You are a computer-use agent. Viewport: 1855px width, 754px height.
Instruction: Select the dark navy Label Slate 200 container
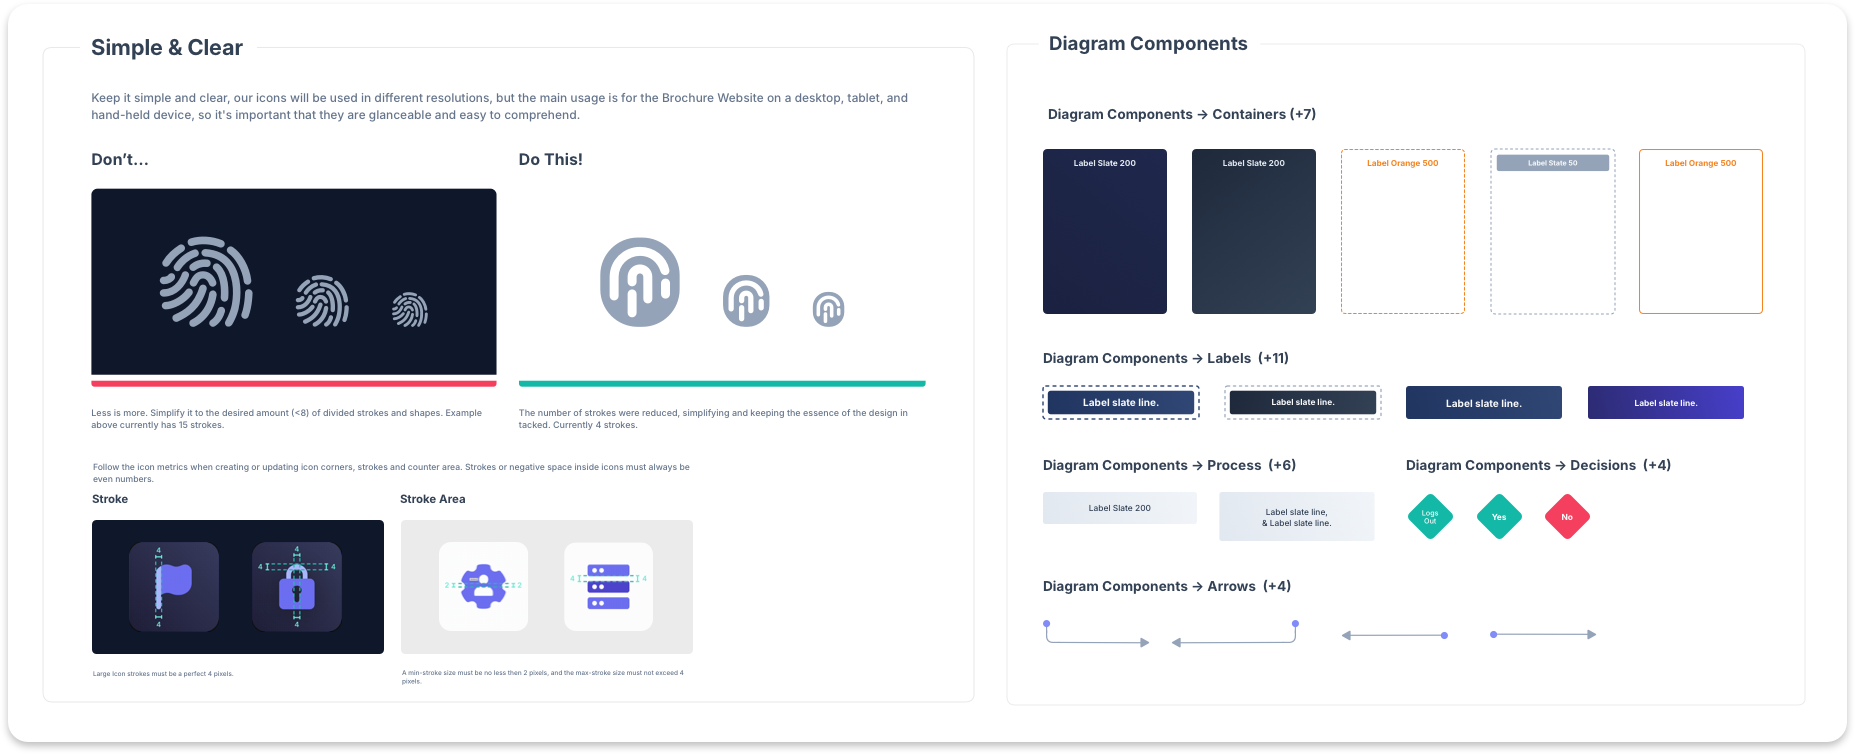(x=1105, y=231)
